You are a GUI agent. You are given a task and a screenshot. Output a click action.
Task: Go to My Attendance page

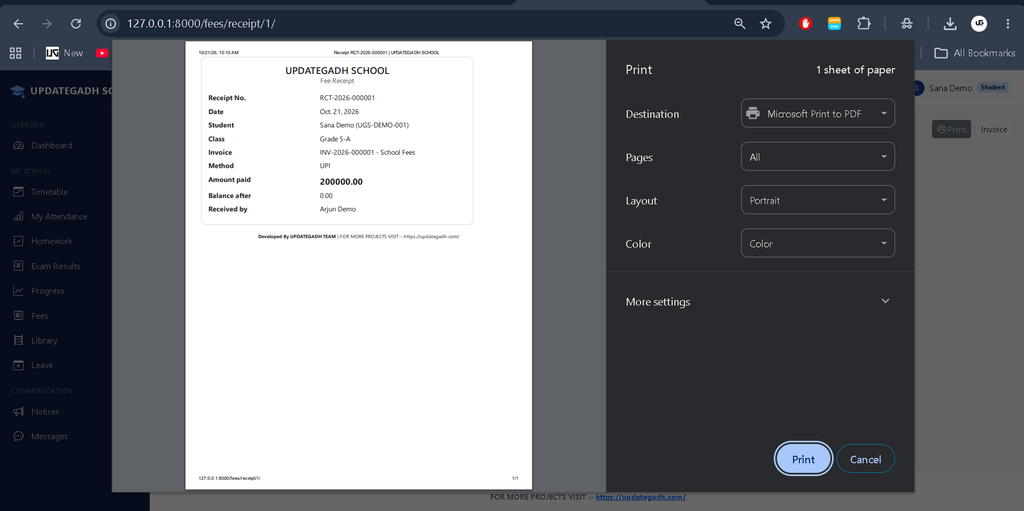(59, 216)
